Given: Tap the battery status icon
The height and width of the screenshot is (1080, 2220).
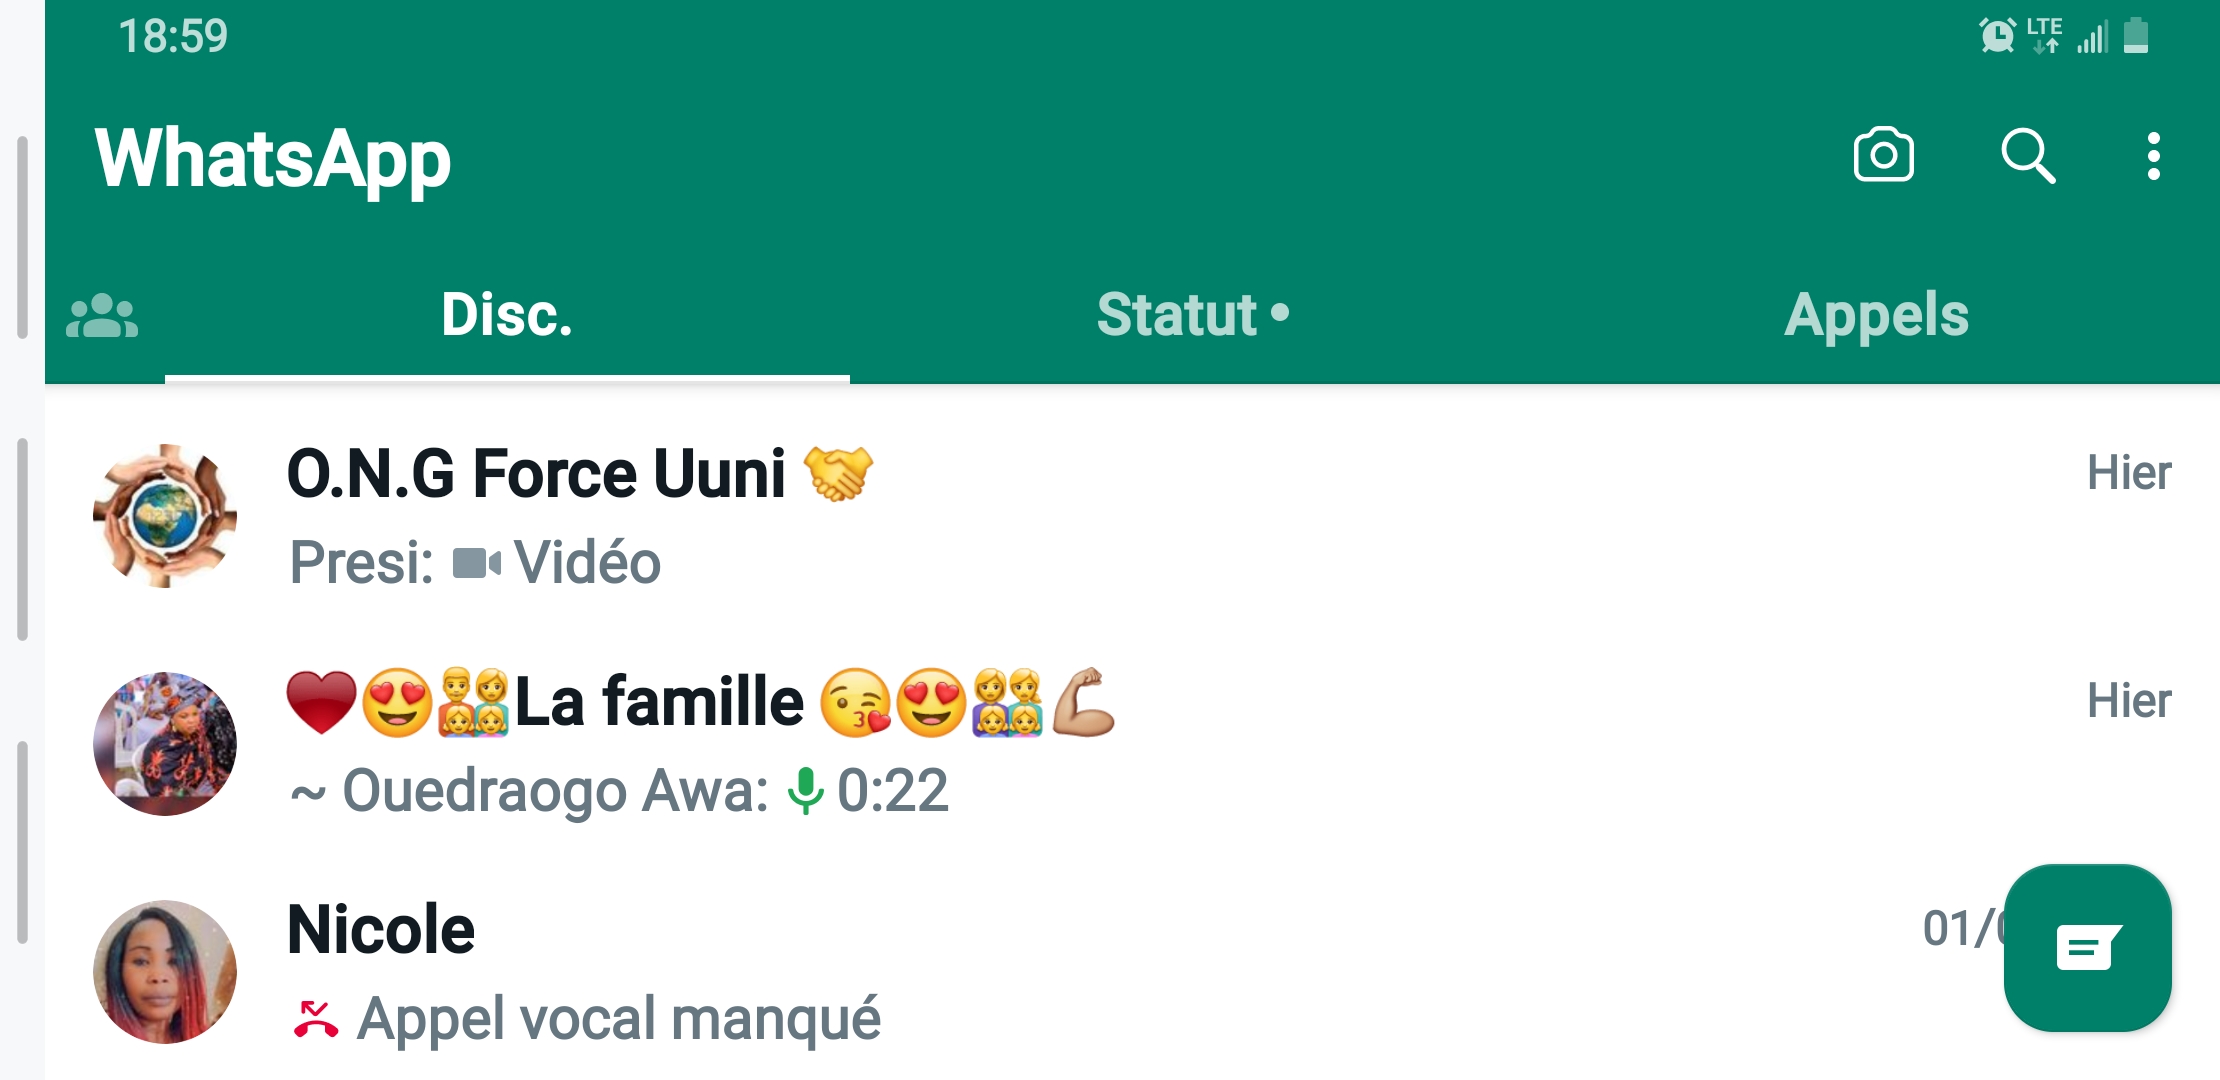Looking at the screenshot, I should [2136, 36].
